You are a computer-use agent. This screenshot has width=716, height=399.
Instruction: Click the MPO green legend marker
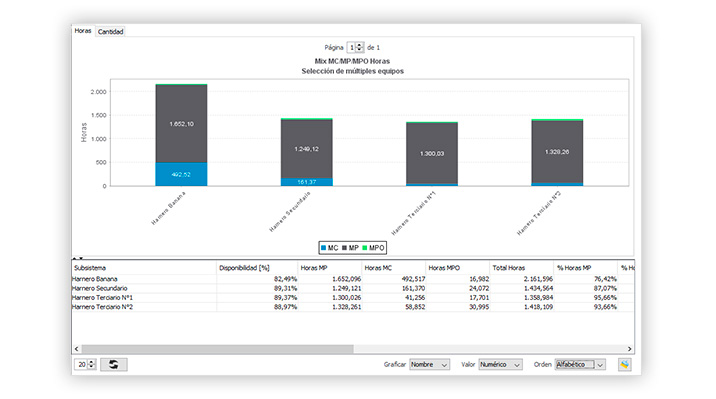365,248
